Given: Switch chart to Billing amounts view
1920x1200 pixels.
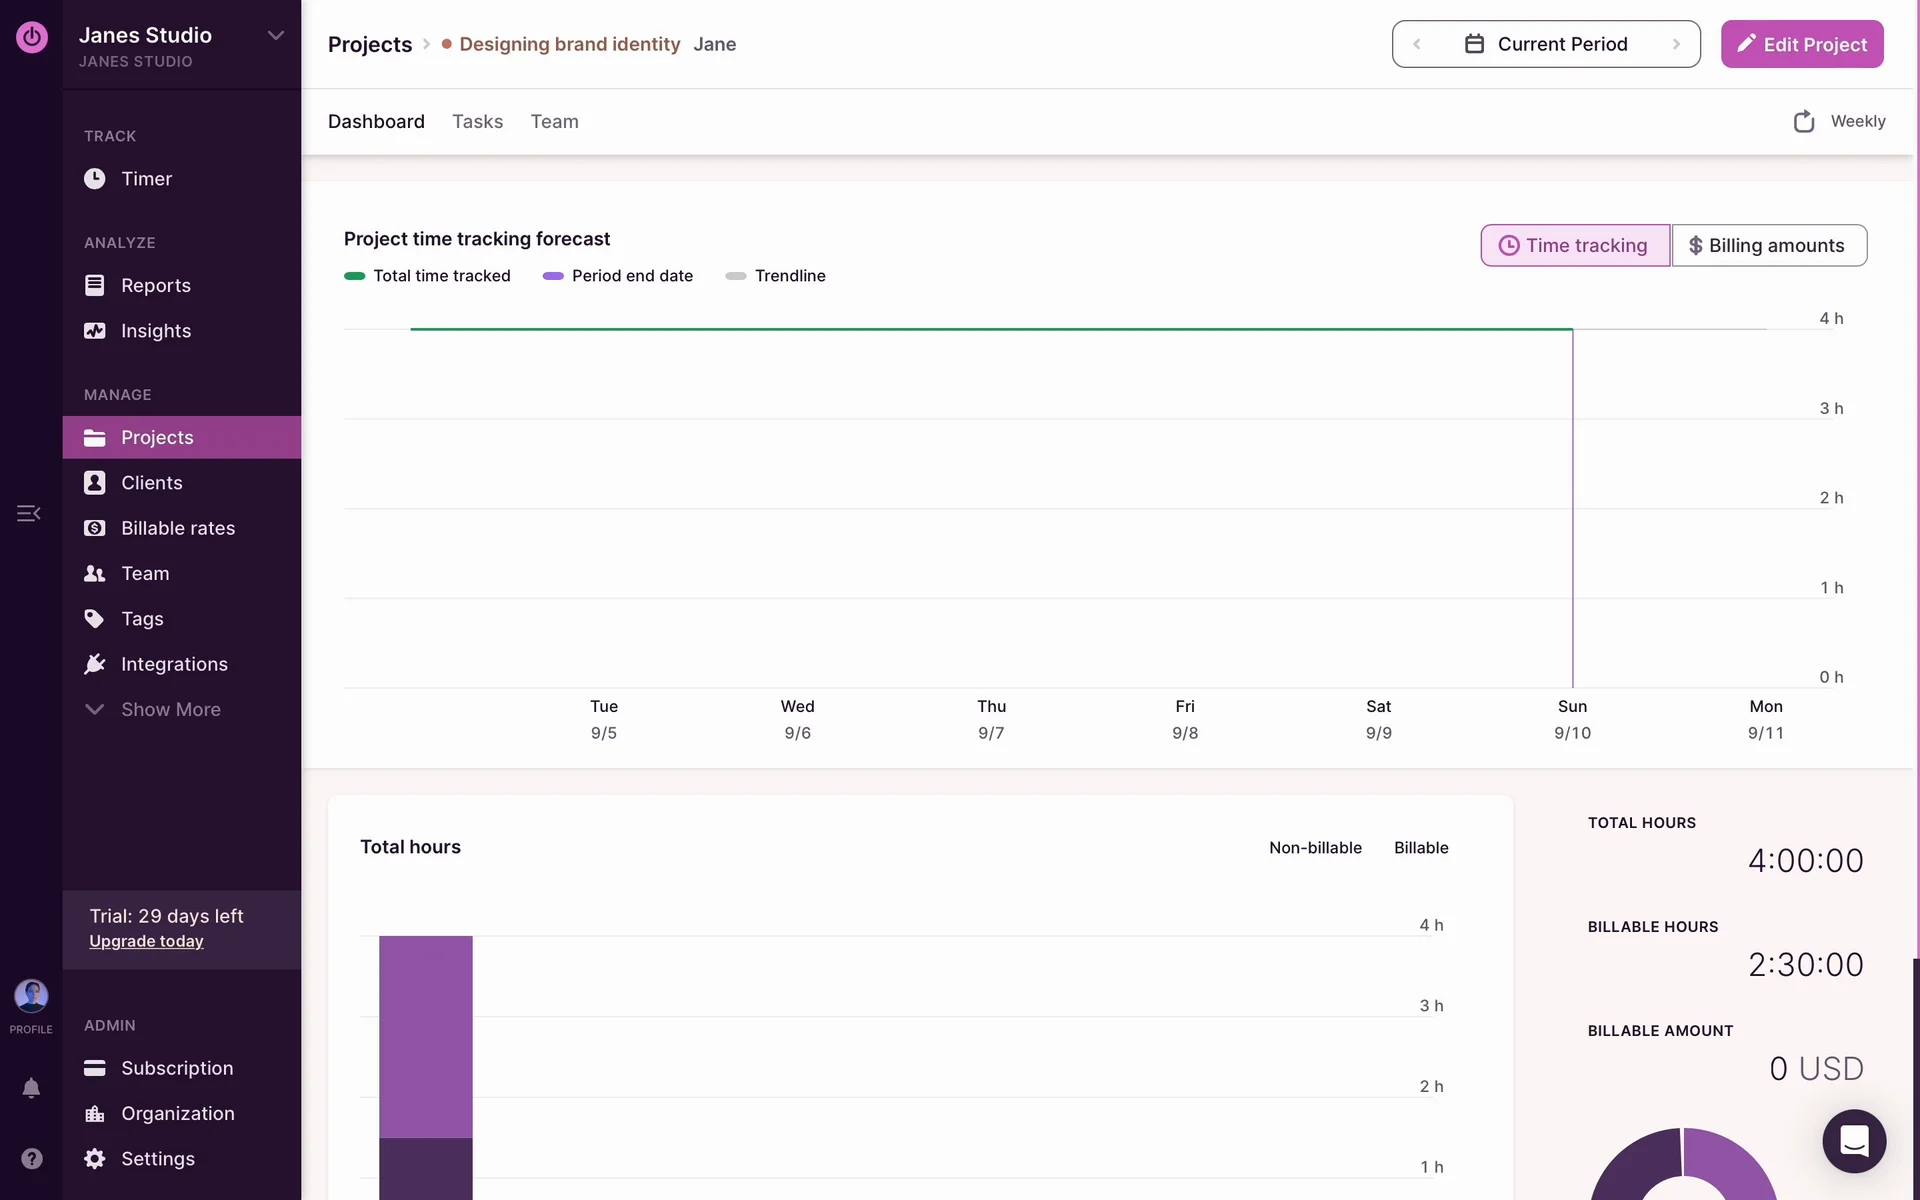Looking at the screenshot, I should 1768,245.
